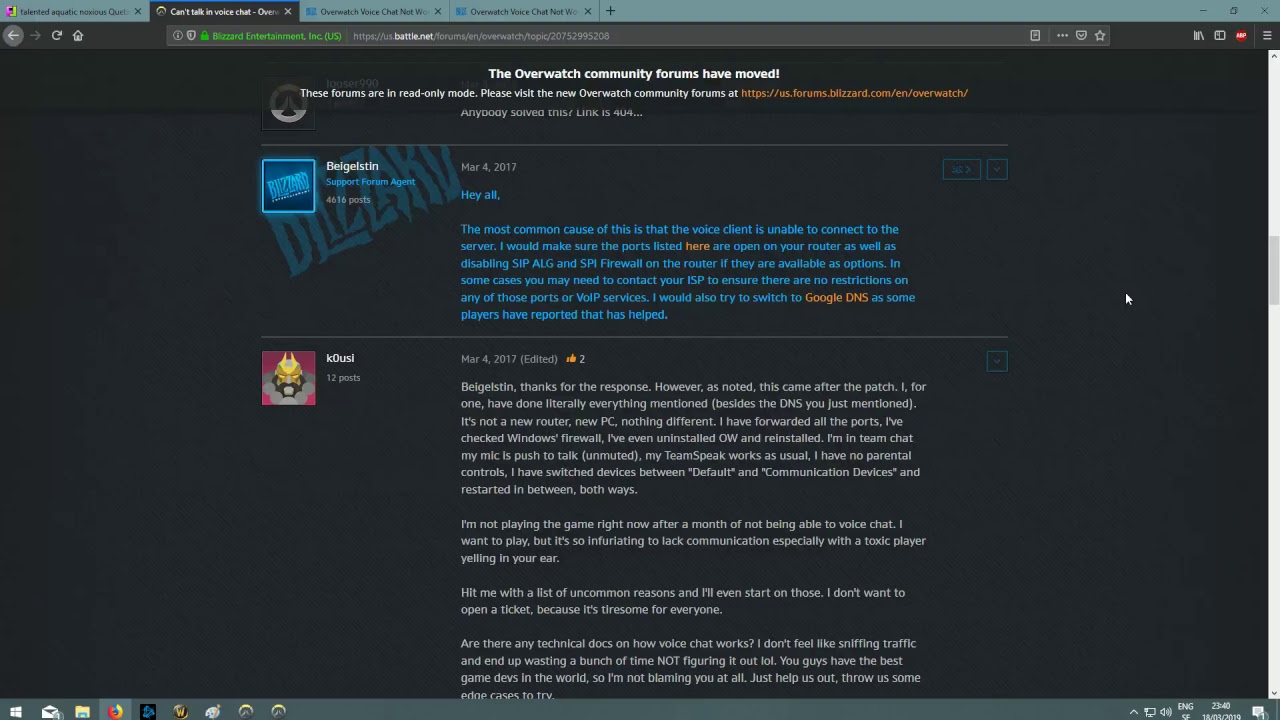Open volume control in tray

[x=1166, y=712]
